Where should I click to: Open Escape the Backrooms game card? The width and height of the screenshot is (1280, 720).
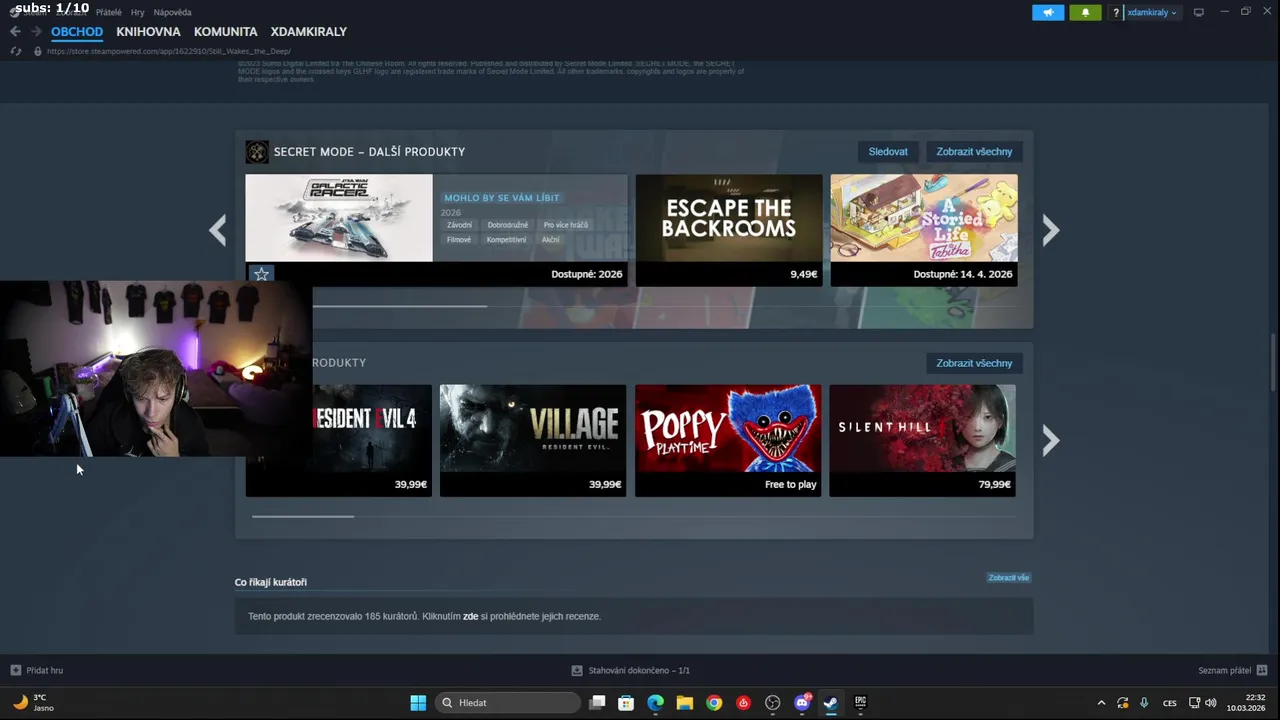729,230
